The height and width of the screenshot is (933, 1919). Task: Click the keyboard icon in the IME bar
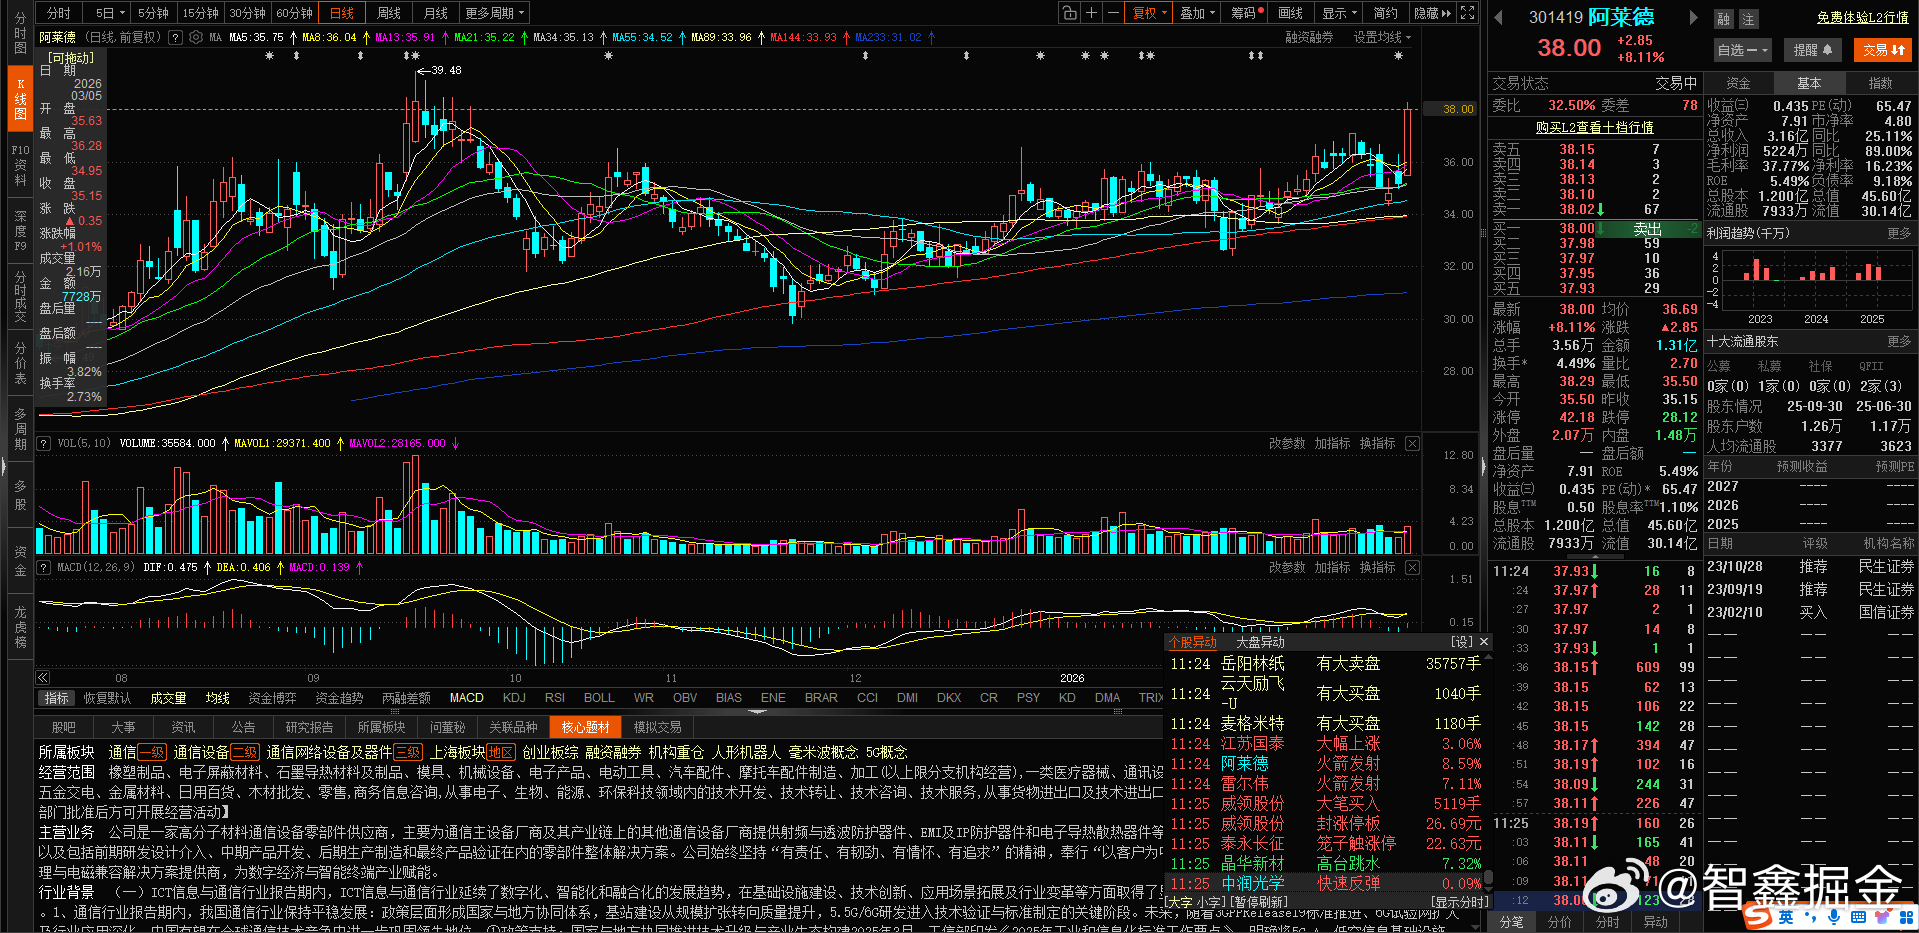[1858, 916]
